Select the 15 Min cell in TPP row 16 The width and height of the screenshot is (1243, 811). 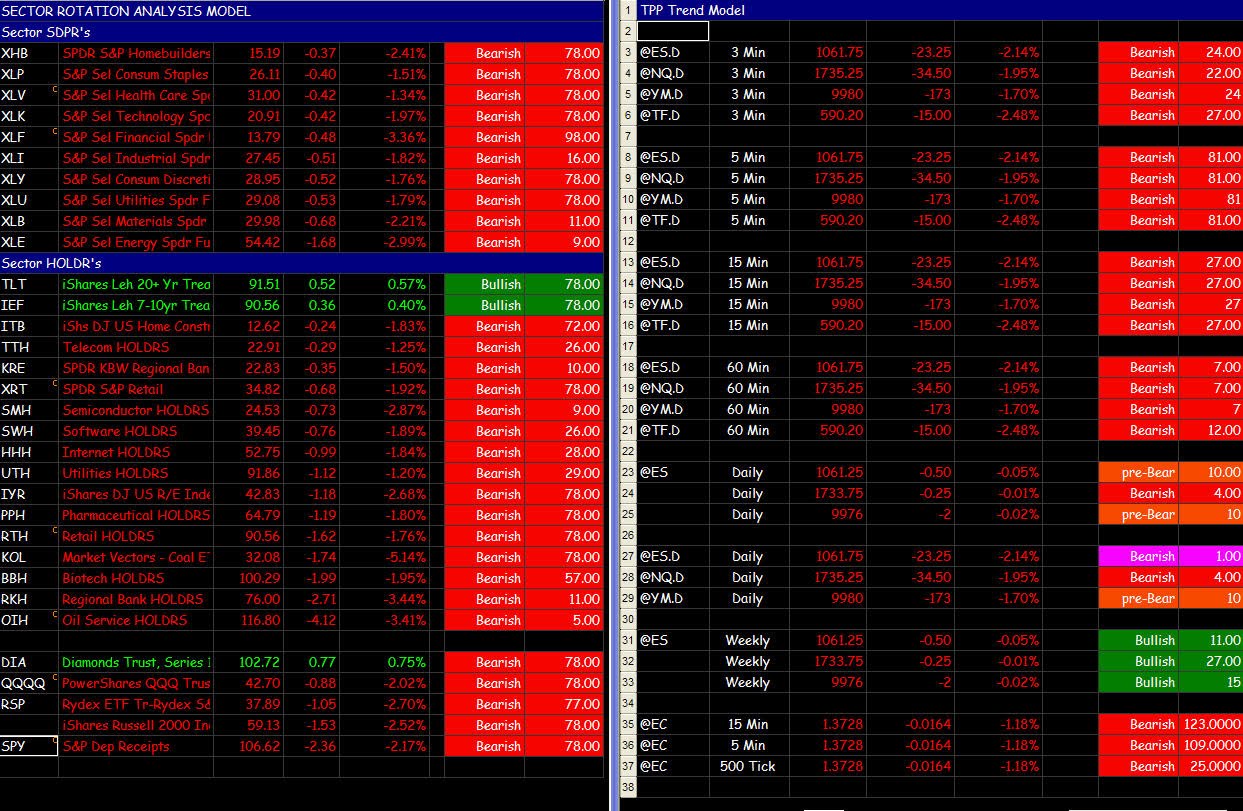747,325
